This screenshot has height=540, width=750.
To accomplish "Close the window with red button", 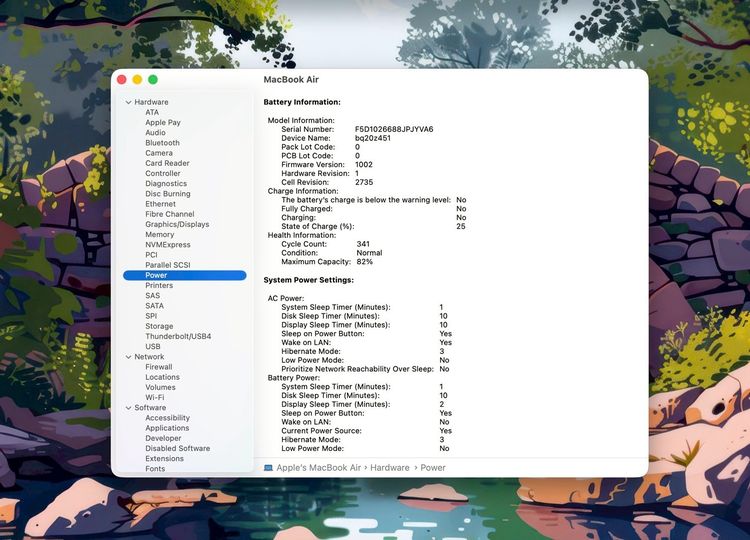I will 121,79.
